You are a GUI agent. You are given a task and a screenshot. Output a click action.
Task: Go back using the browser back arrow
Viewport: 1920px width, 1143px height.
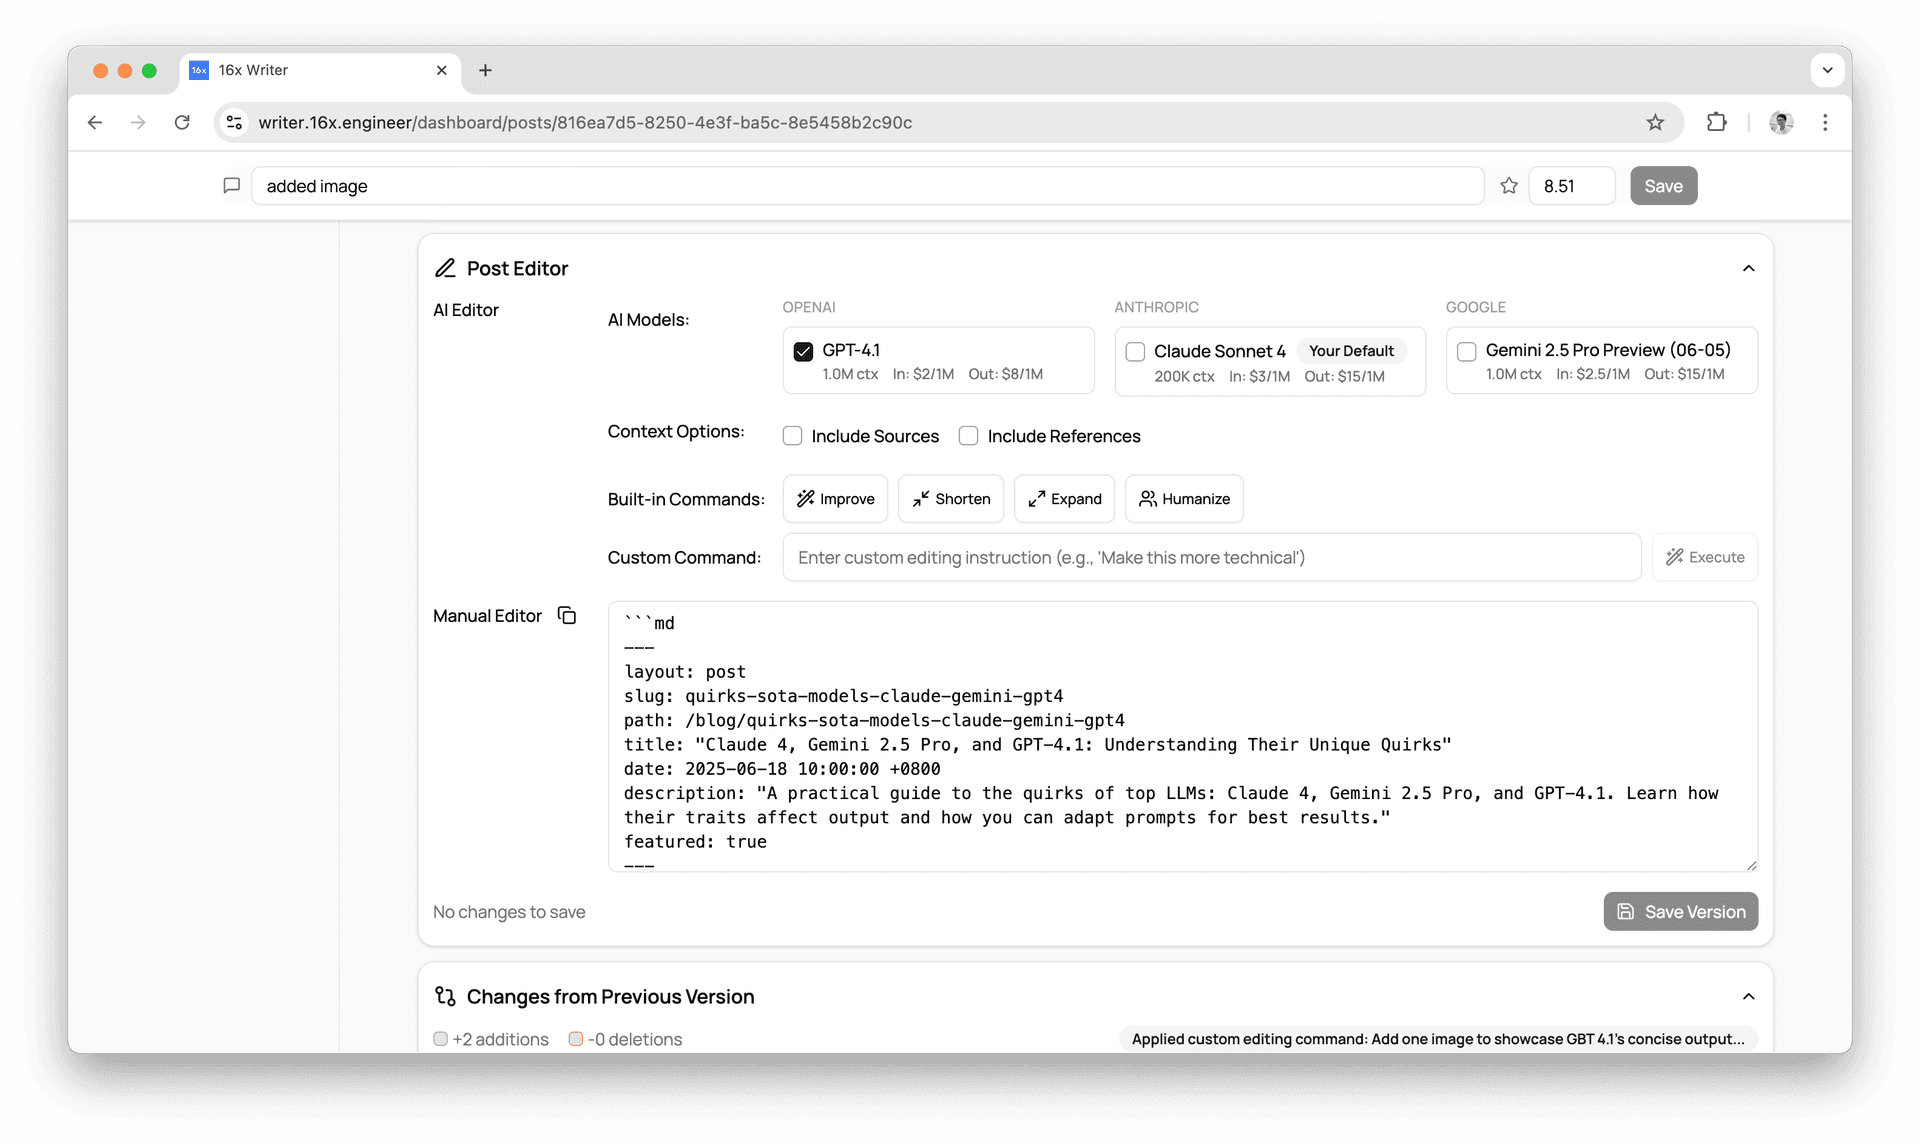pyautogui.click(x=95, y=122)
